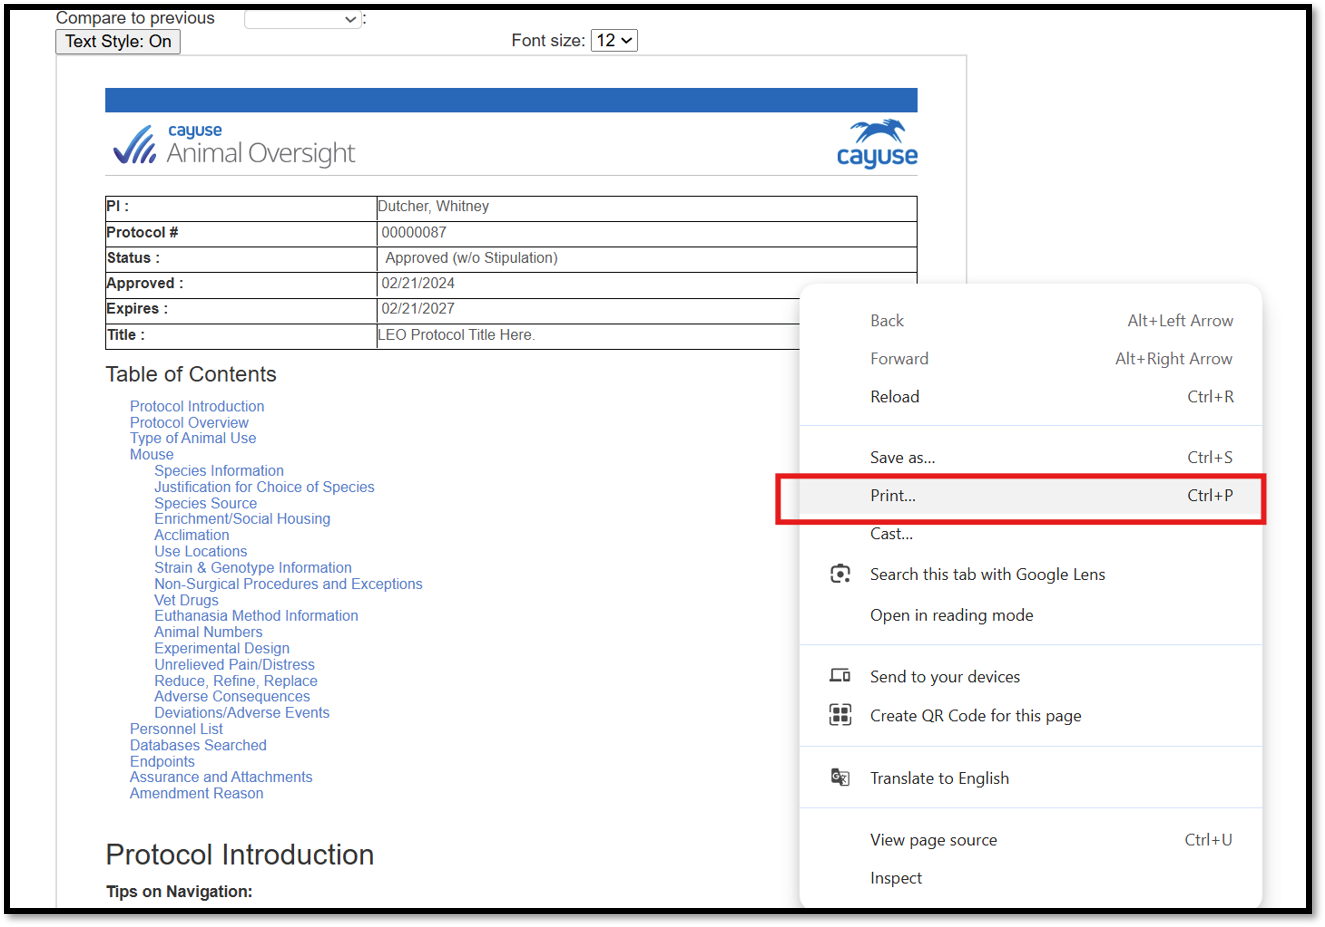
Task: Go to Non-Surgical Procedures and Exceptions
Action: (x=288, y=584)
